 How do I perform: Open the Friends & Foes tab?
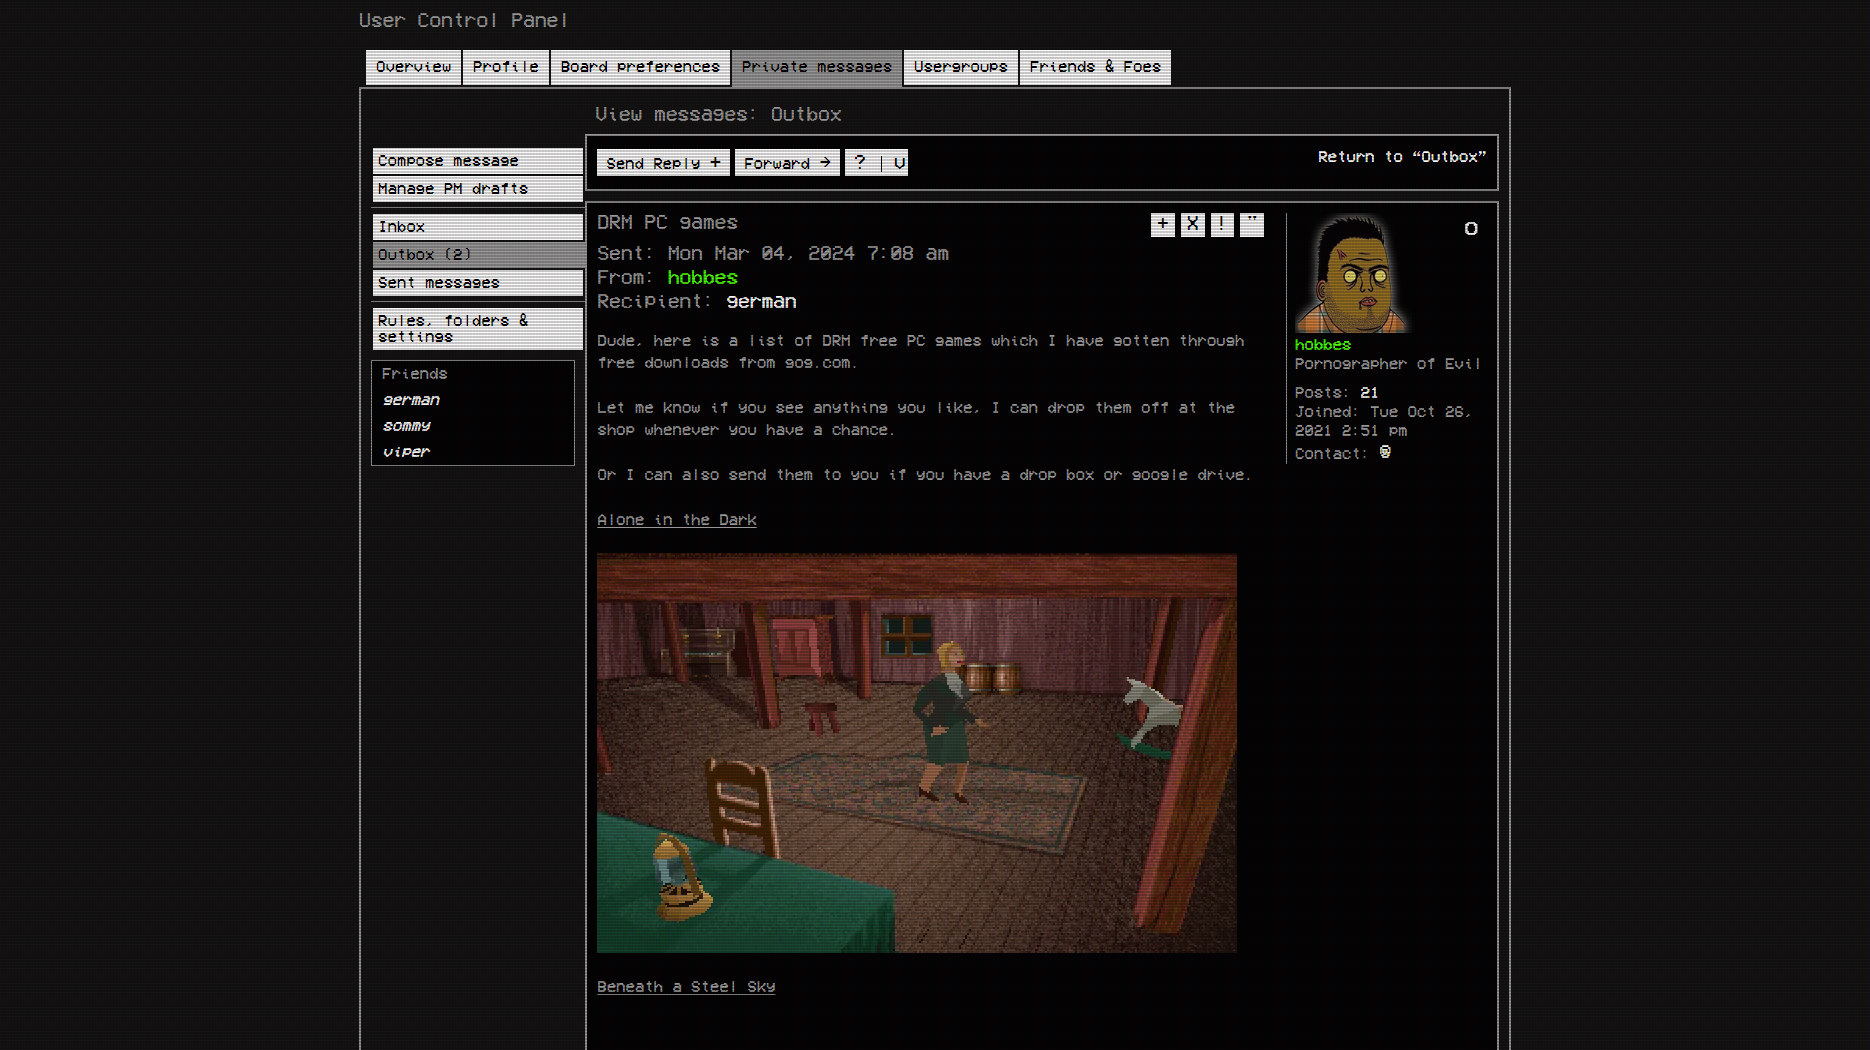pyautogui.click(x=1095, y=67)
